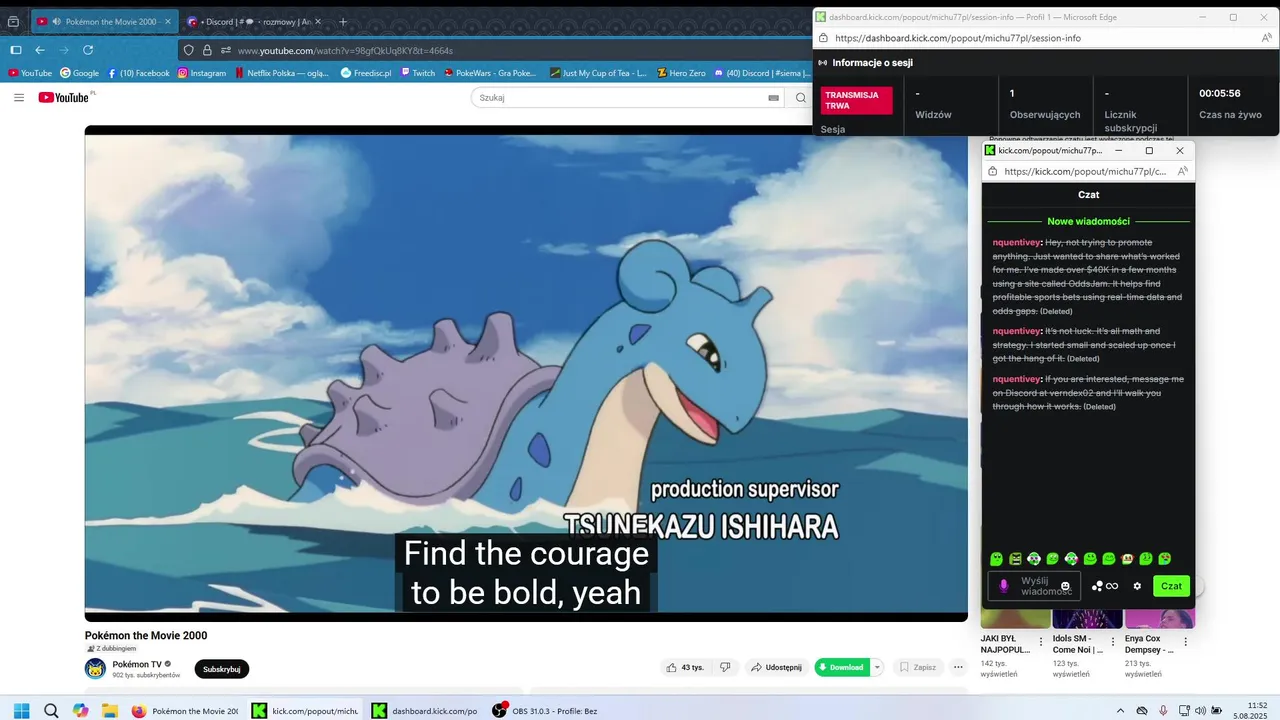Open more actions three-dot menu under video
Screen dimensions: 1280x720
[958, 667]
